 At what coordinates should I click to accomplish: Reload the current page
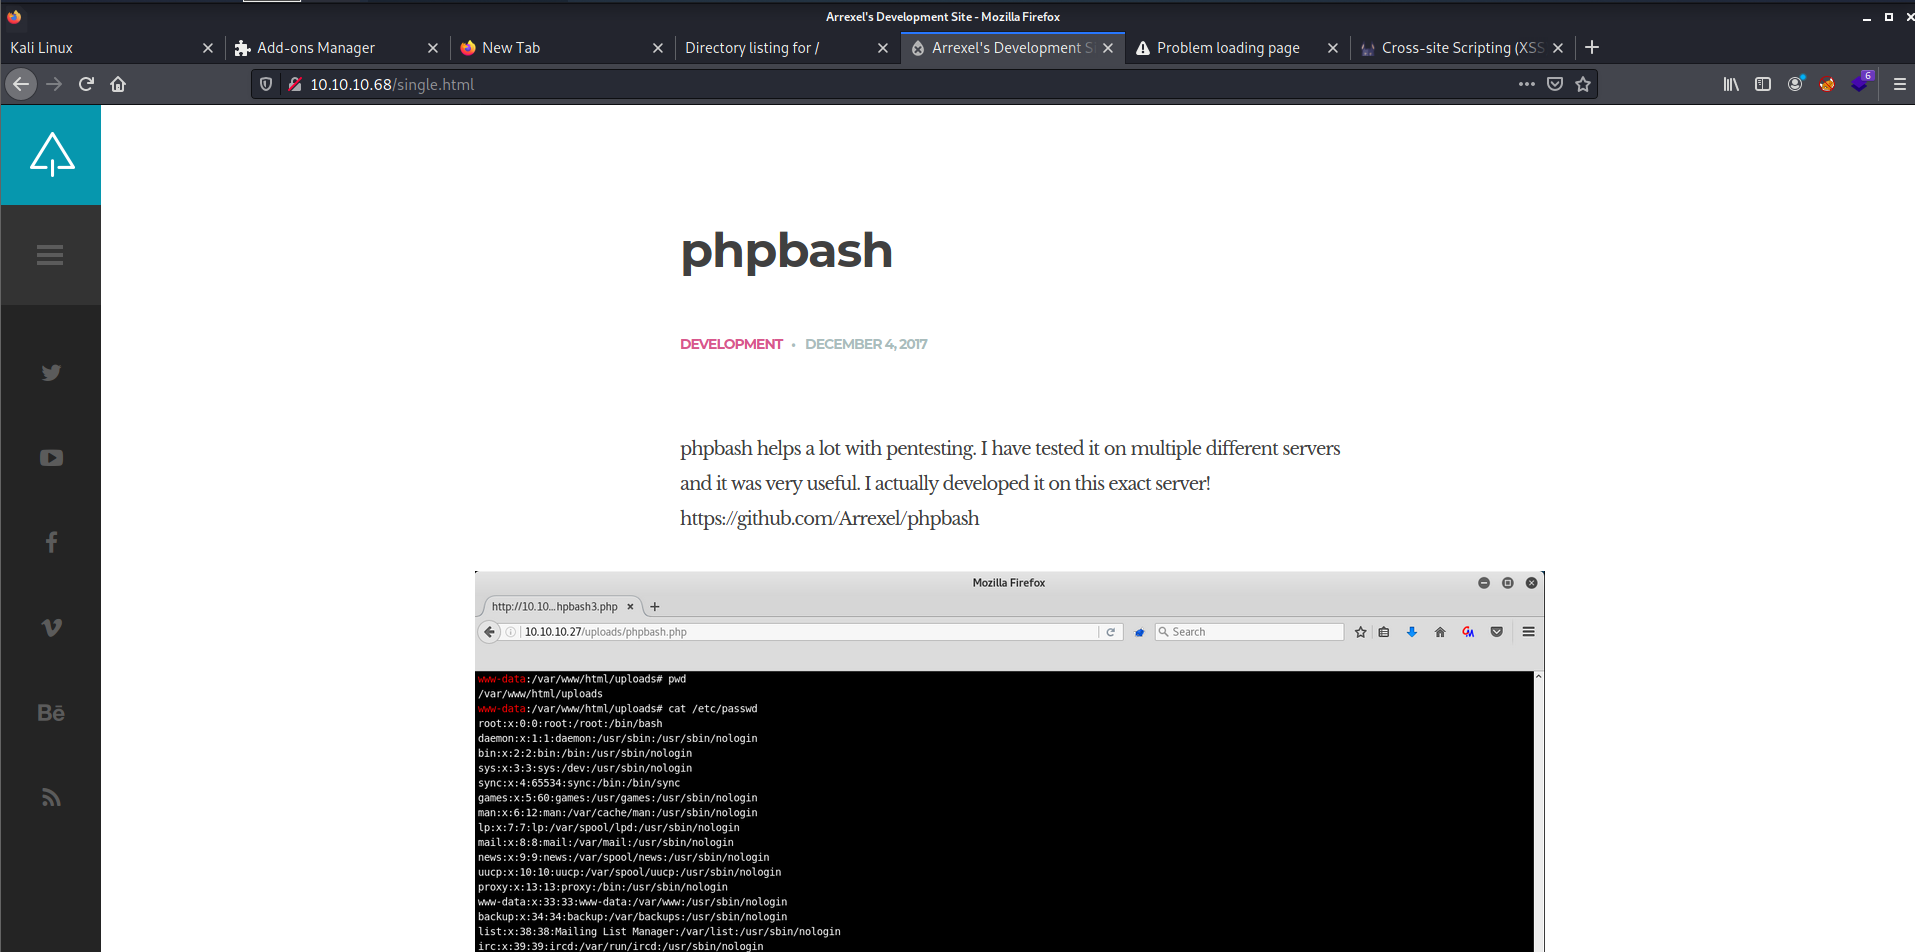[86, 84]
